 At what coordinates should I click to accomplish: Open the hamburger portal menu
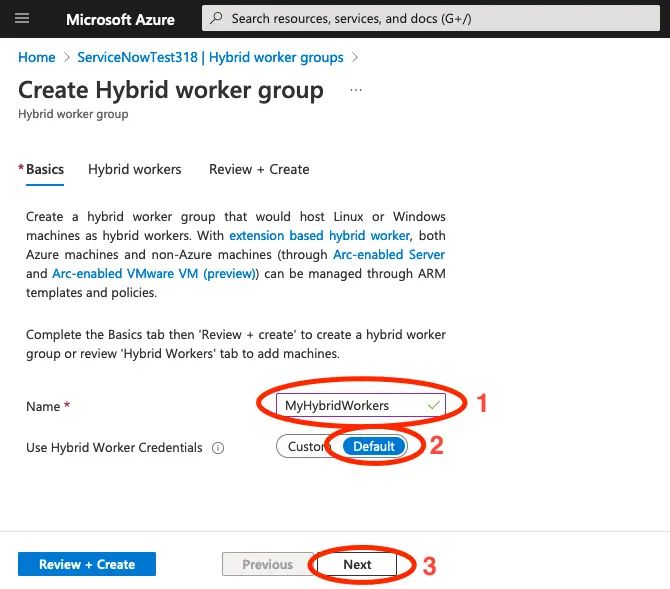pos(22,18)
